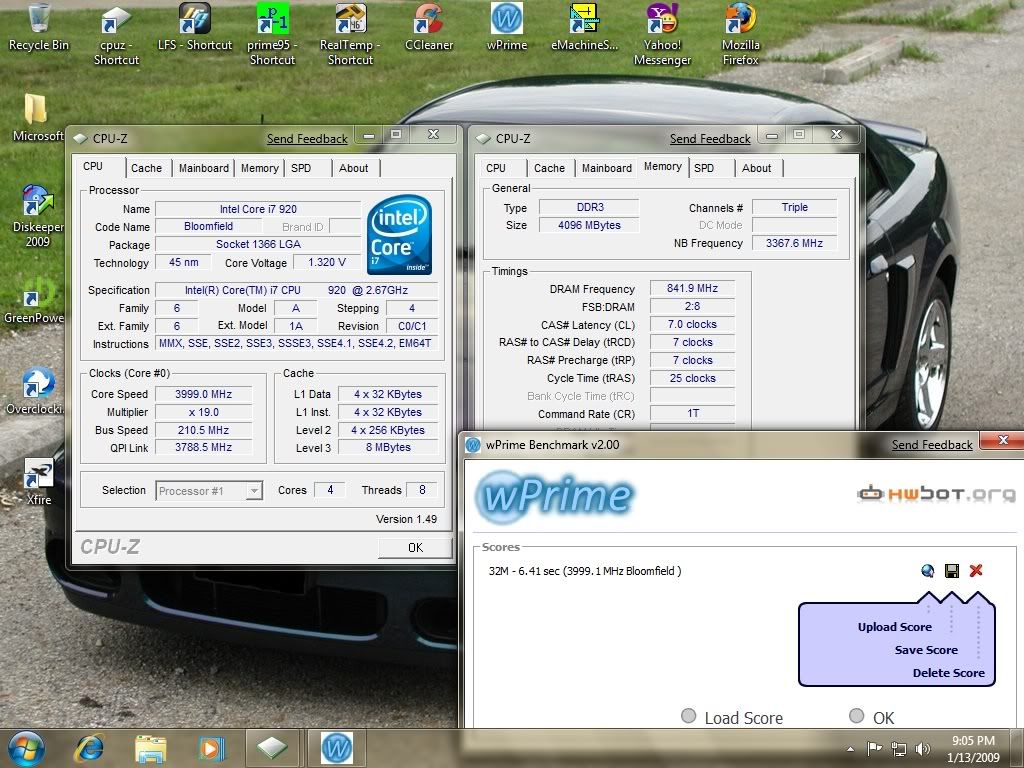View score online globe icon in wPrime
This screenshot has height=768, width=1024.
[x=927, y=571]
